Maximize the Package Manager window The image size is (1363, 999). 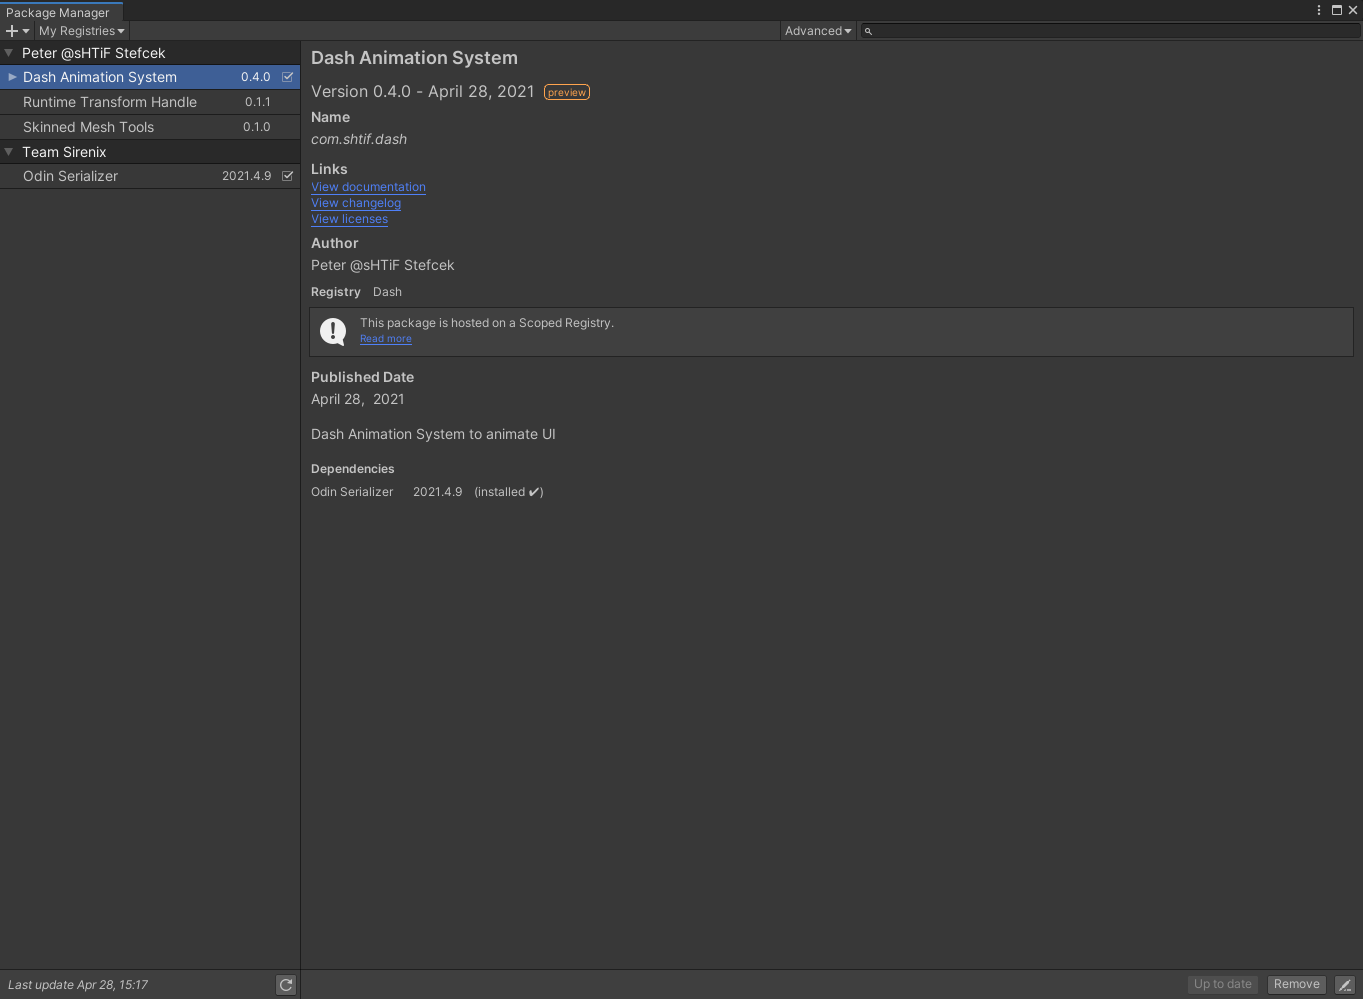click(1336, 10)
